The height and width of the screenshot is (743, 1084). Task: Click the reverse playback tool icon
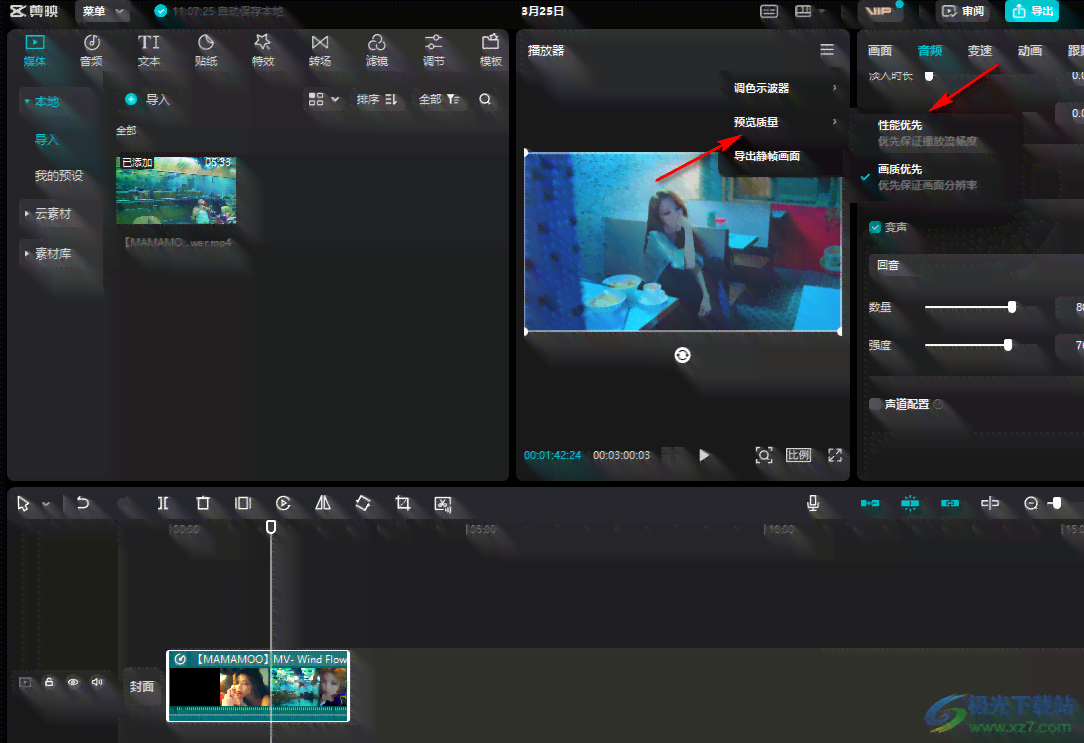click(x=283, y=503)
